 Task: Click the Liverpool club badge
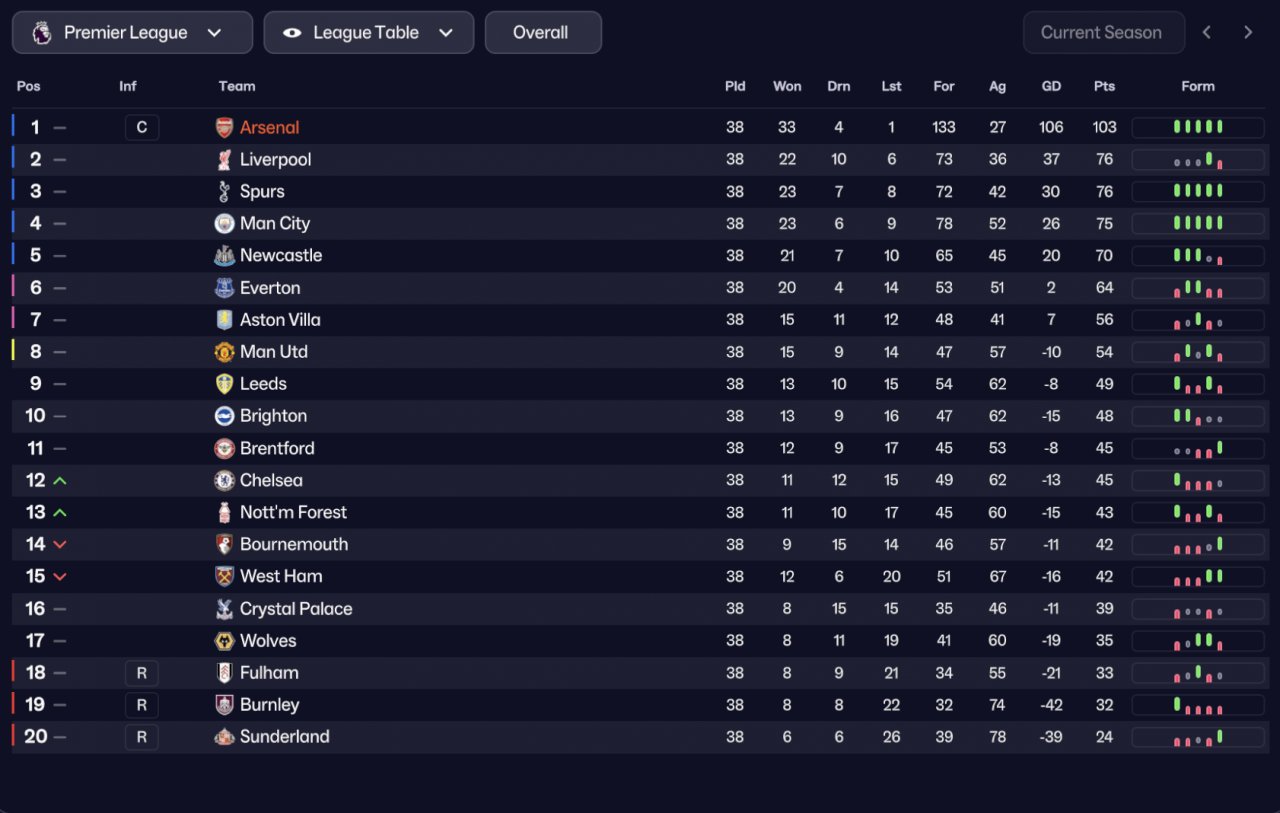224,160
